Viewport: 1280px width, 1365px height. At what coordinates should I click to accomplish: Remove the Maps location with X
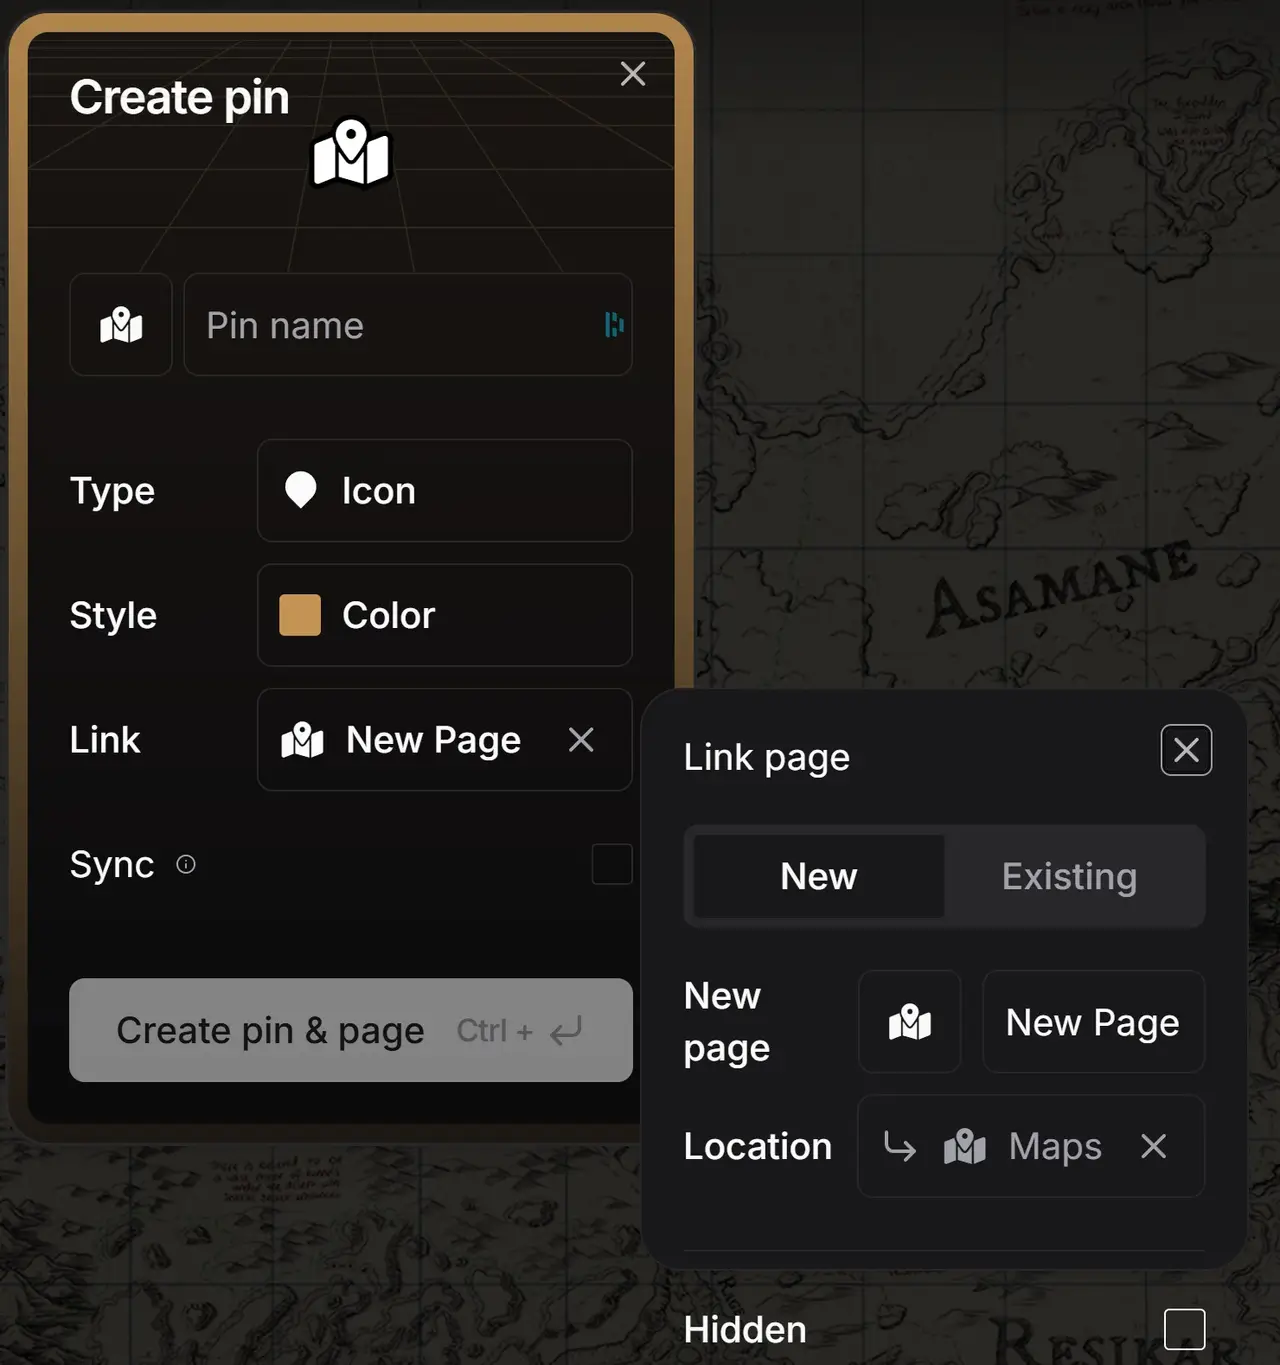pos(1154,1146)
